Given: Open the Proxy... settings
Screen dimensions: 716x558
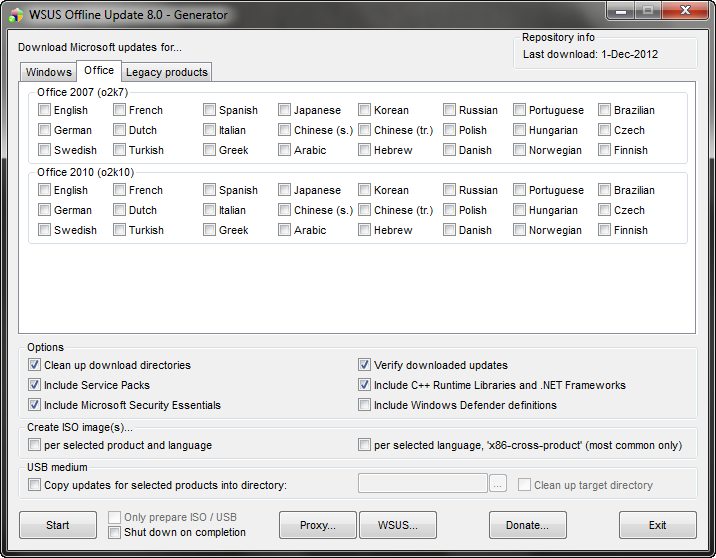Looking at the screenshot, I should 318,525.
